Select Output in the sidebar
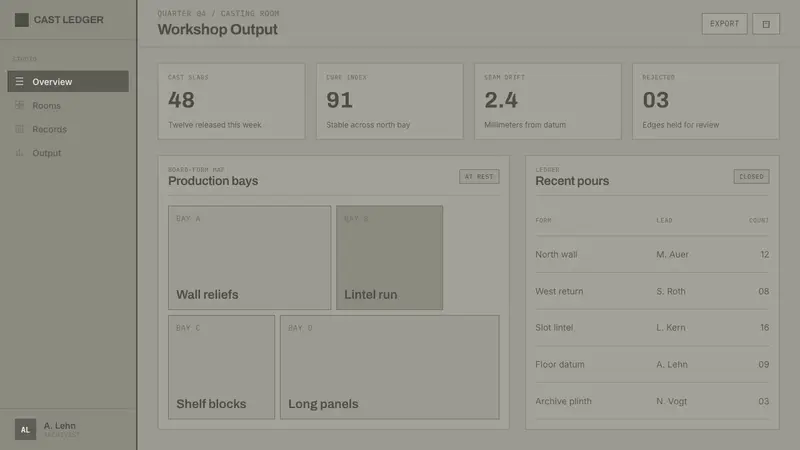 point(68,153)
